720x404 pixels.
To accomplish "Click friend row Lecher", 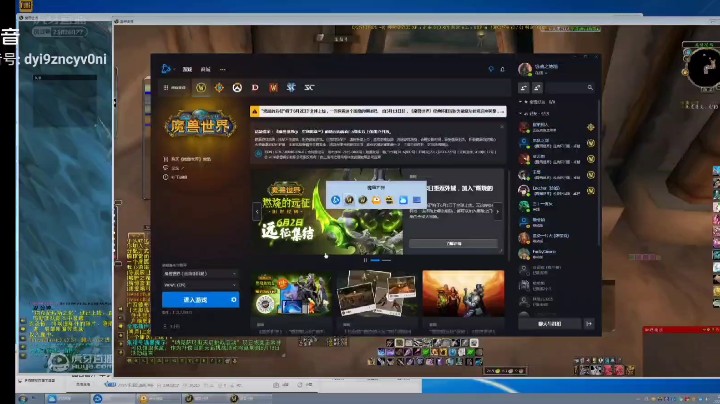I will pyautogui.click(x=557, y=191).
